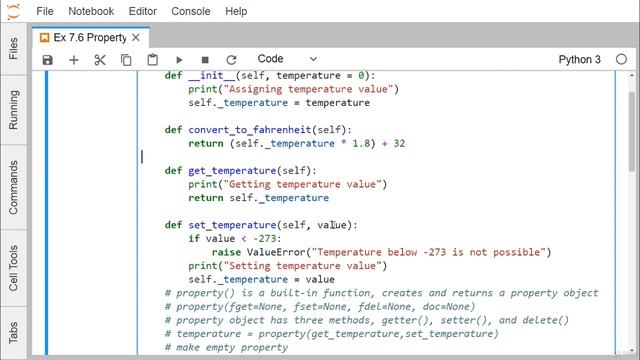Close the Ex 7.6 Property tab
640x360 pixels.
pos(136,38)
